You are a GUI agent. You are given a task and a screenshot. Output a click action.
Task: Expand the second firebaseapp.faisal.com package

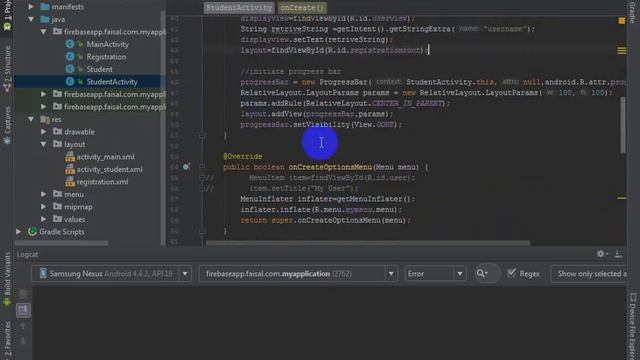pyautogui.click(x=43, y=94)
